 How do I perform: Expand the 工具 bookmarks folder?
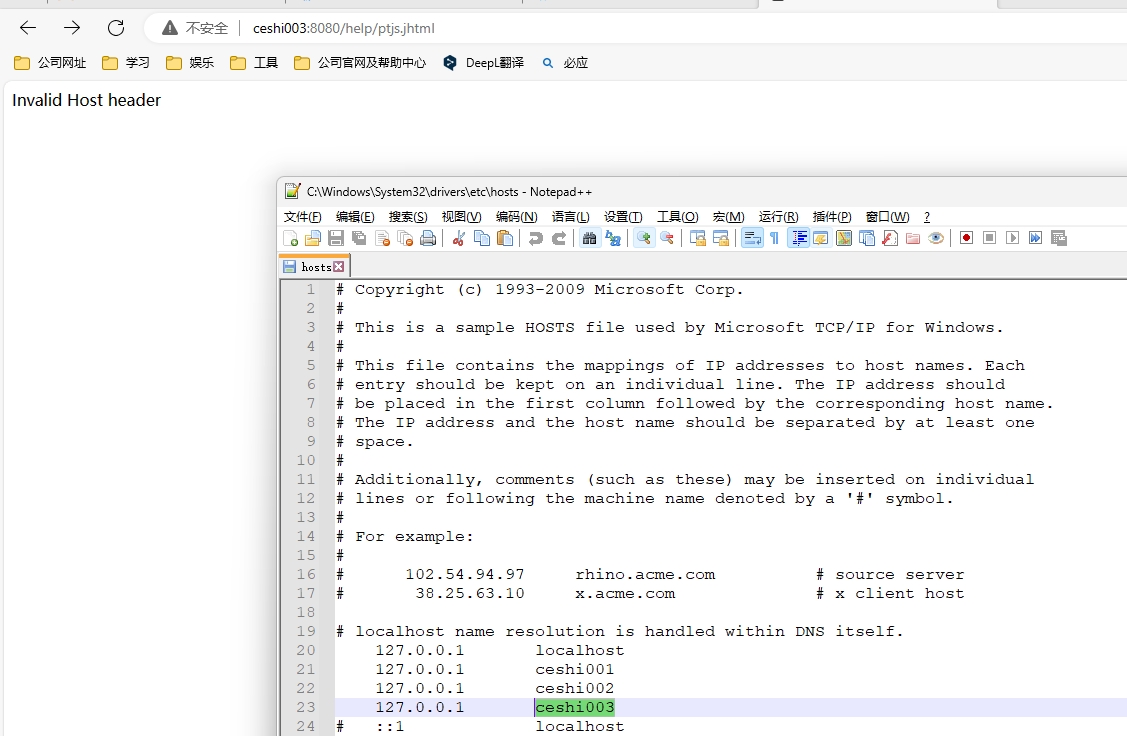click(254, 63)
